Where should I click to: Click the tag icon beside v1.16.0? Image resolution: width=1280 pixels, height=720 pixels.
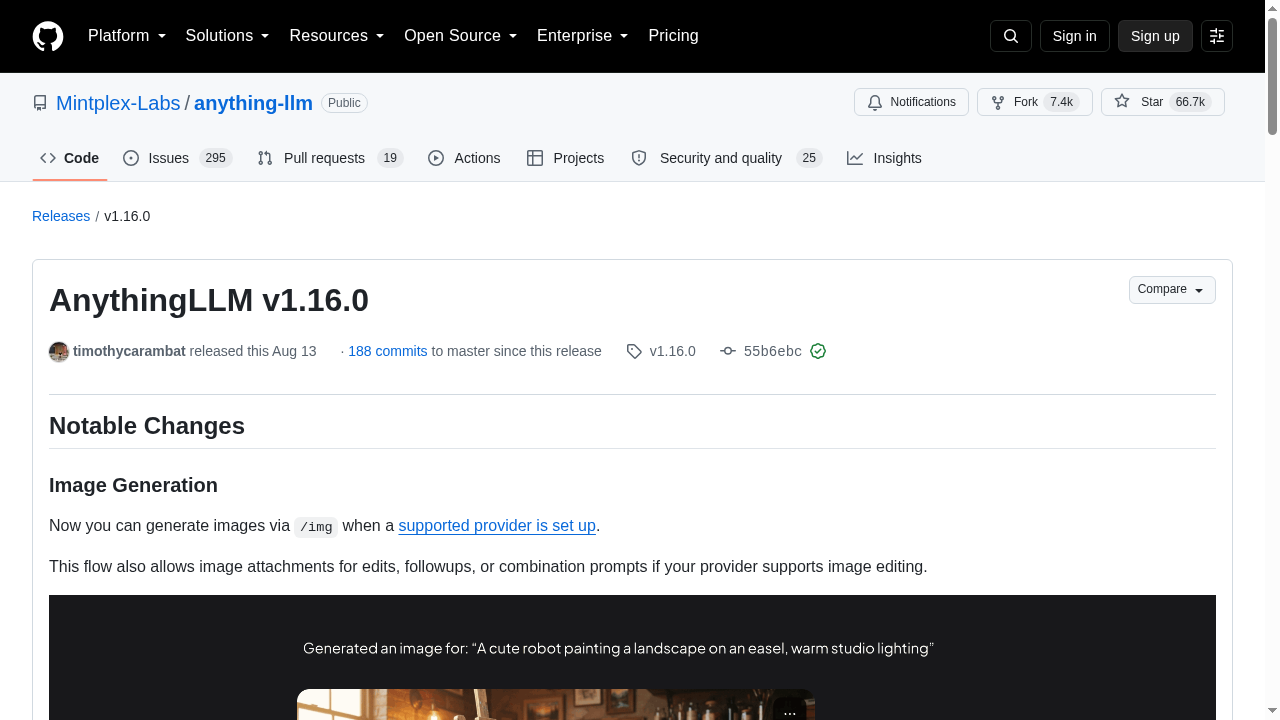pyautogui.click(x=634, y=351)
